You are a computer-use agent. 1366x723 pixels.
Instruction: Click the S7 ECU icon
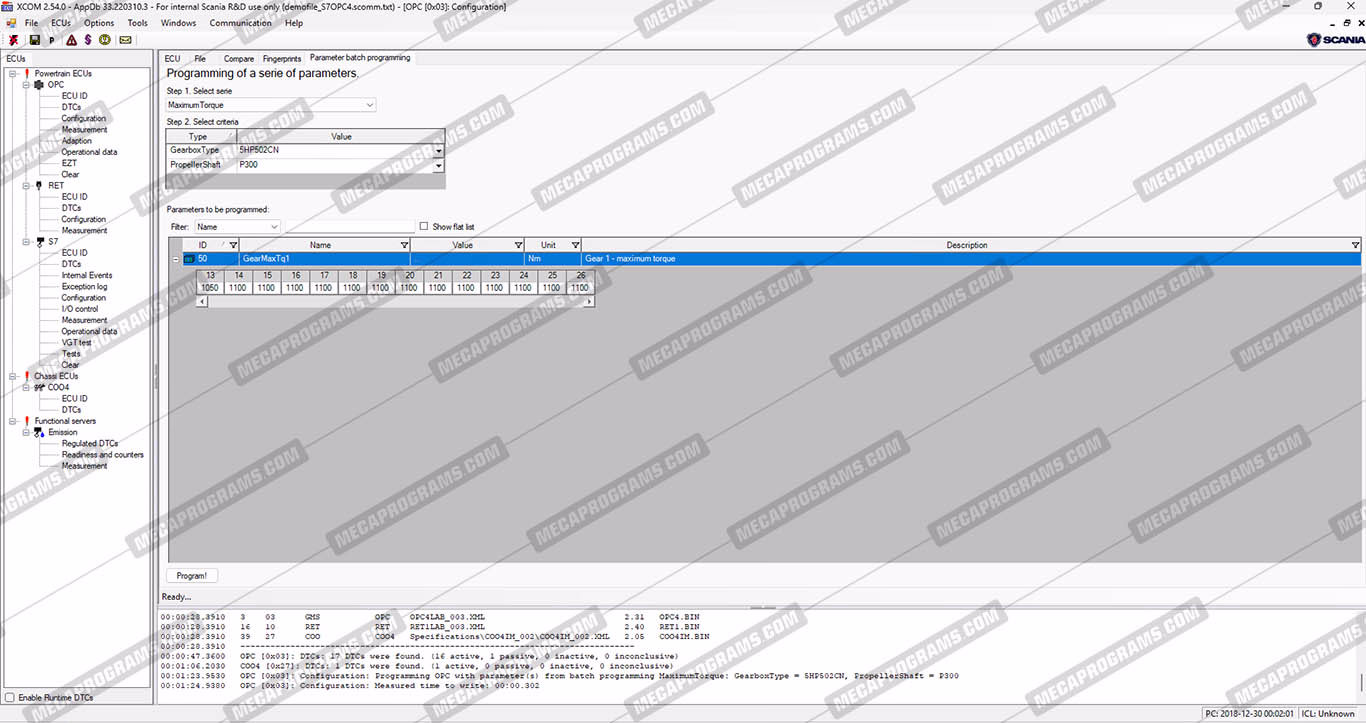pos(40,242)
